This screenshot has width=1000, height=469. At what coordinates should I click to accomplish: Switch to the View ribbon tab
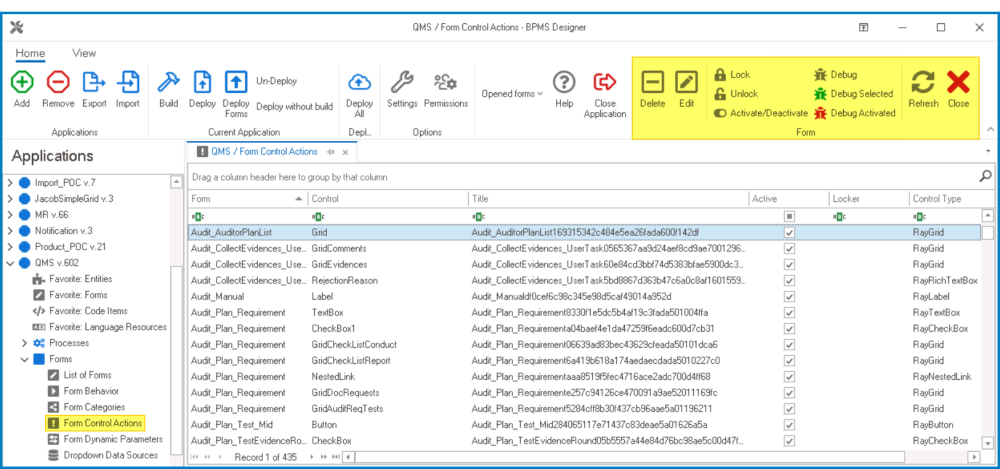pyautogui.click(x=84, y=53)
